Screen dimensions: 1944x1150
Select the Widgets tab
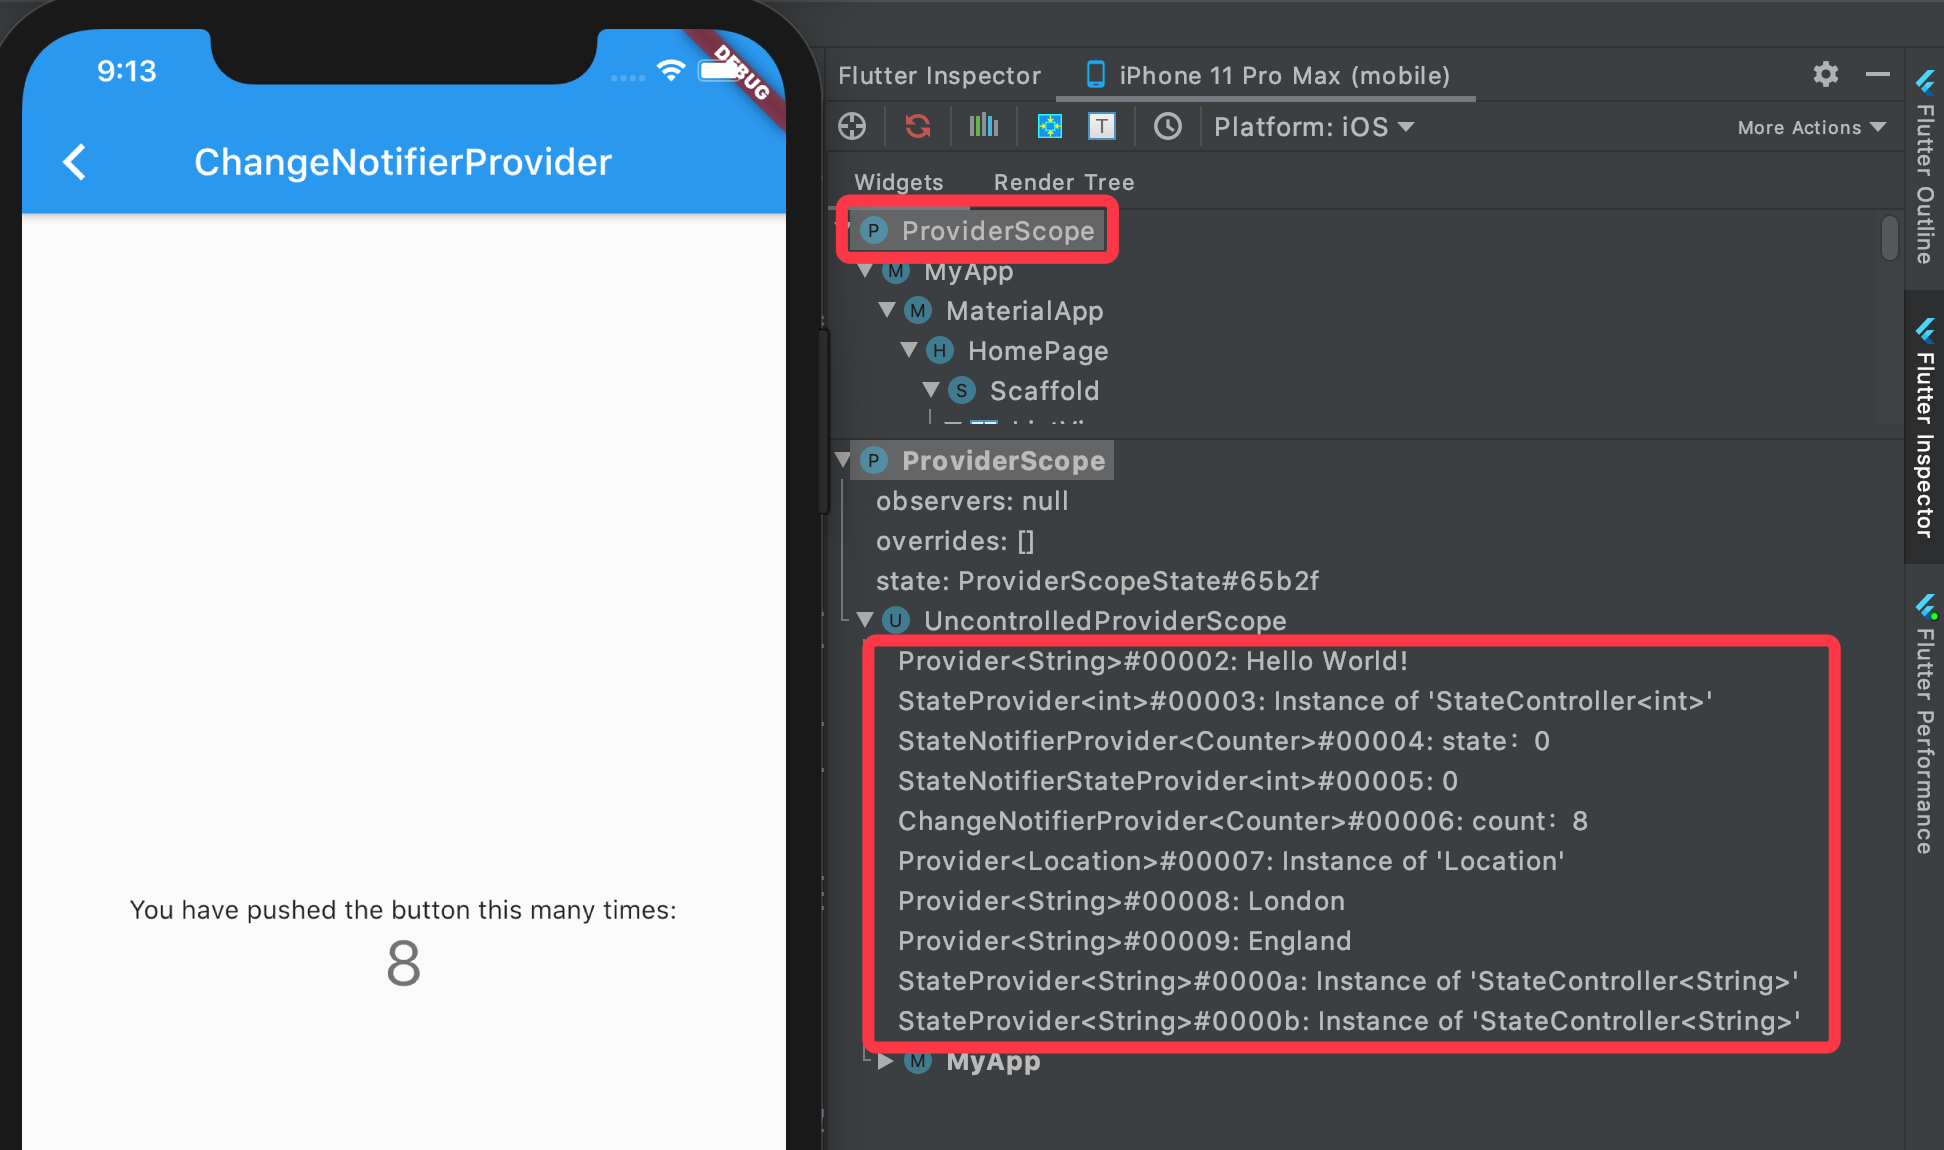[898, 182]
